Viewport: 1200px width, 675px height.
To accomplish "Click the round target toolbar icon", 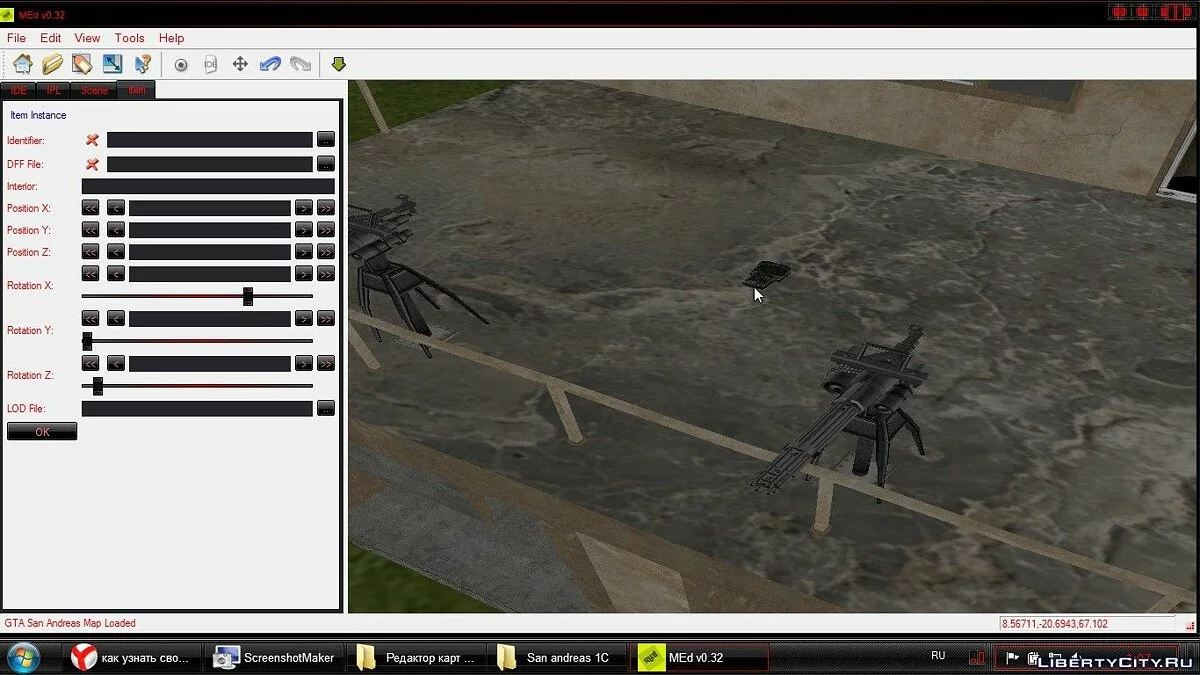I will pyautogui.click(x=181, y=64).
